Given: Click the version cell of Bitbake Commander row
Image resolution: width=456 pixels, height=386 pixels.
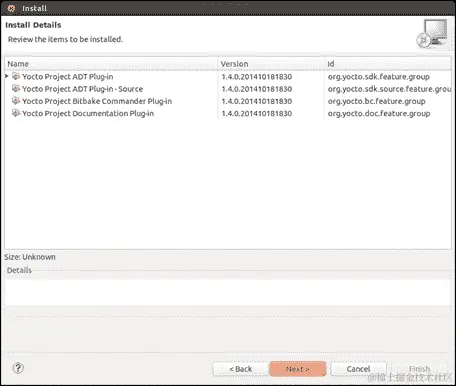Looking at the screenshot, I should (257, 101).
